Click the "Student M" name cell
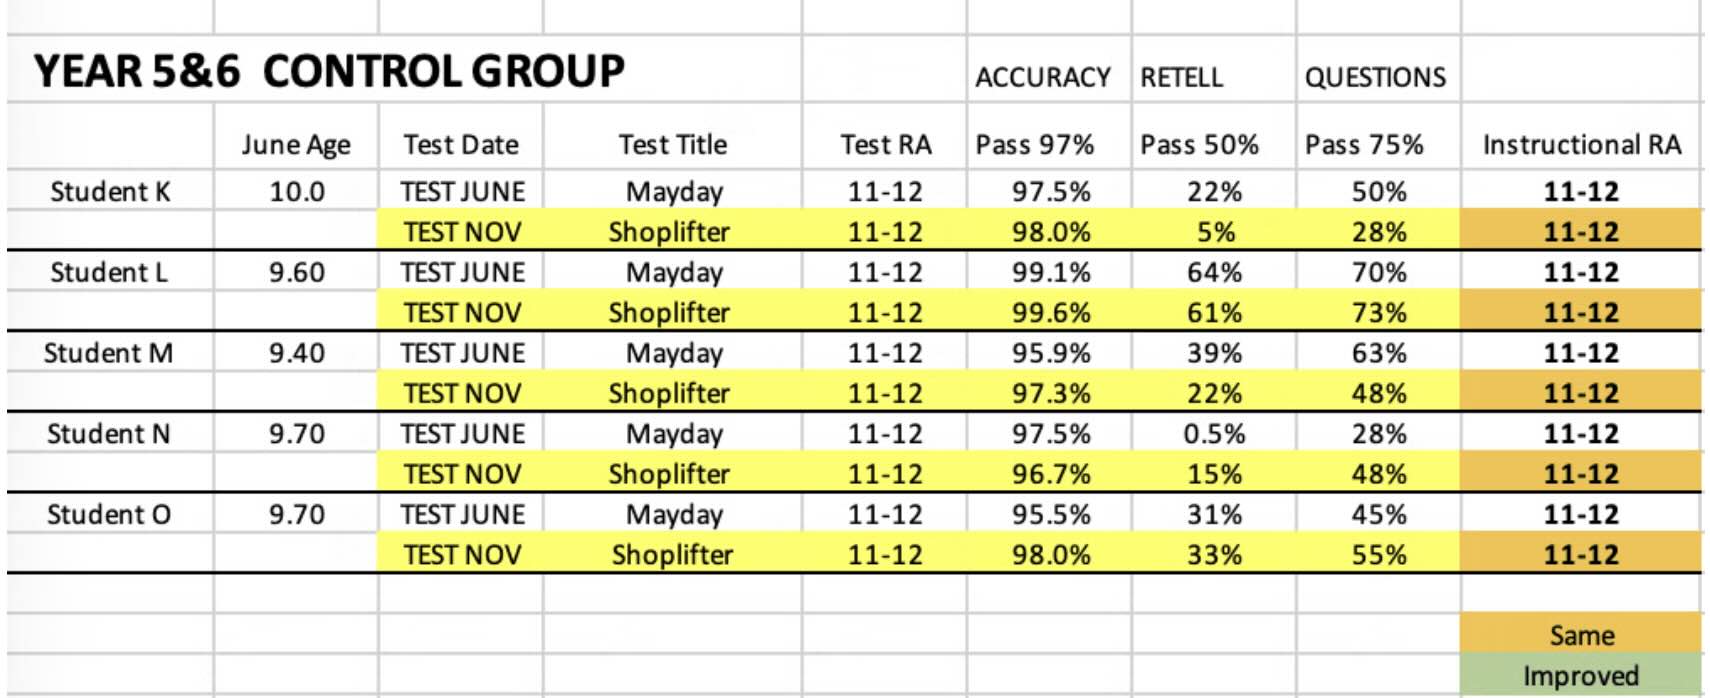 pos(109,353)
